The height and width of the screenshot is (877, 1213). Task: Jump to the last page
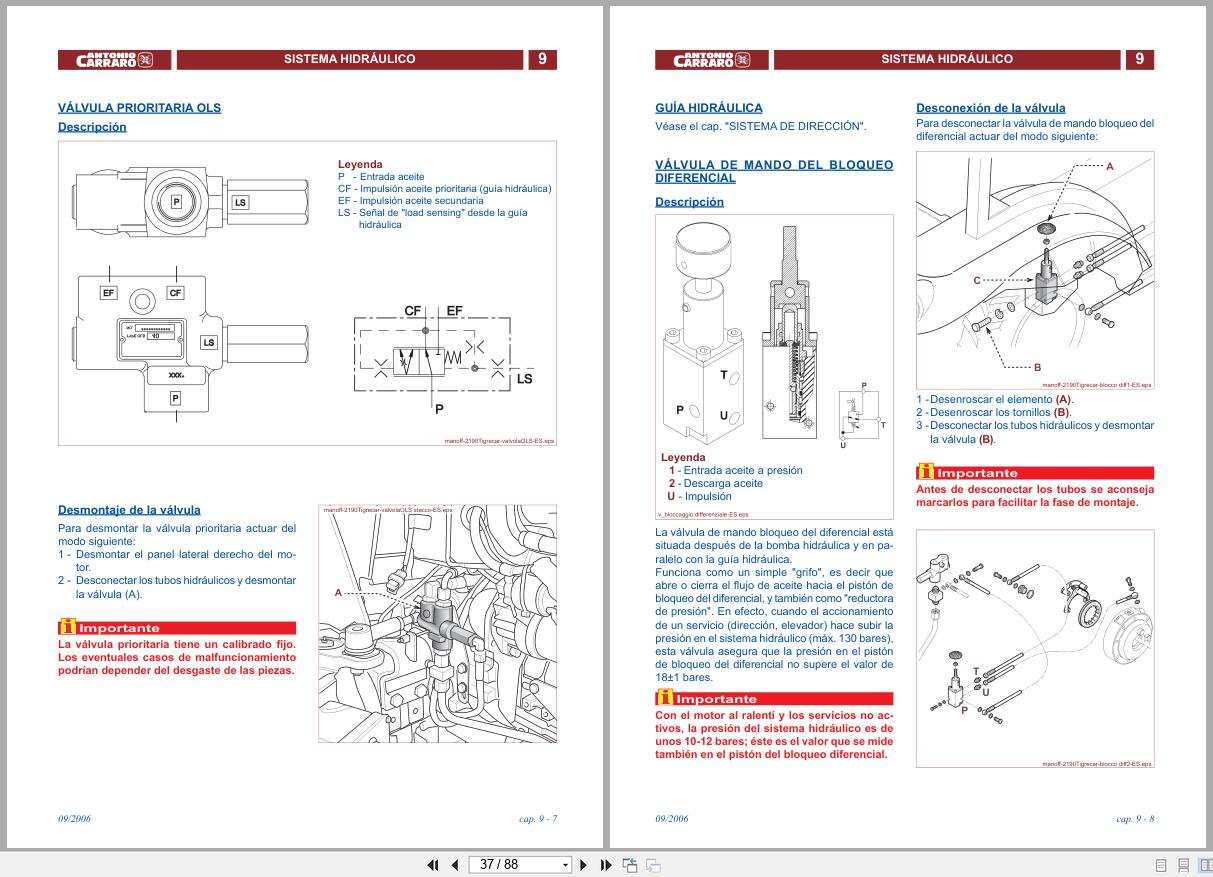(606, 865)
